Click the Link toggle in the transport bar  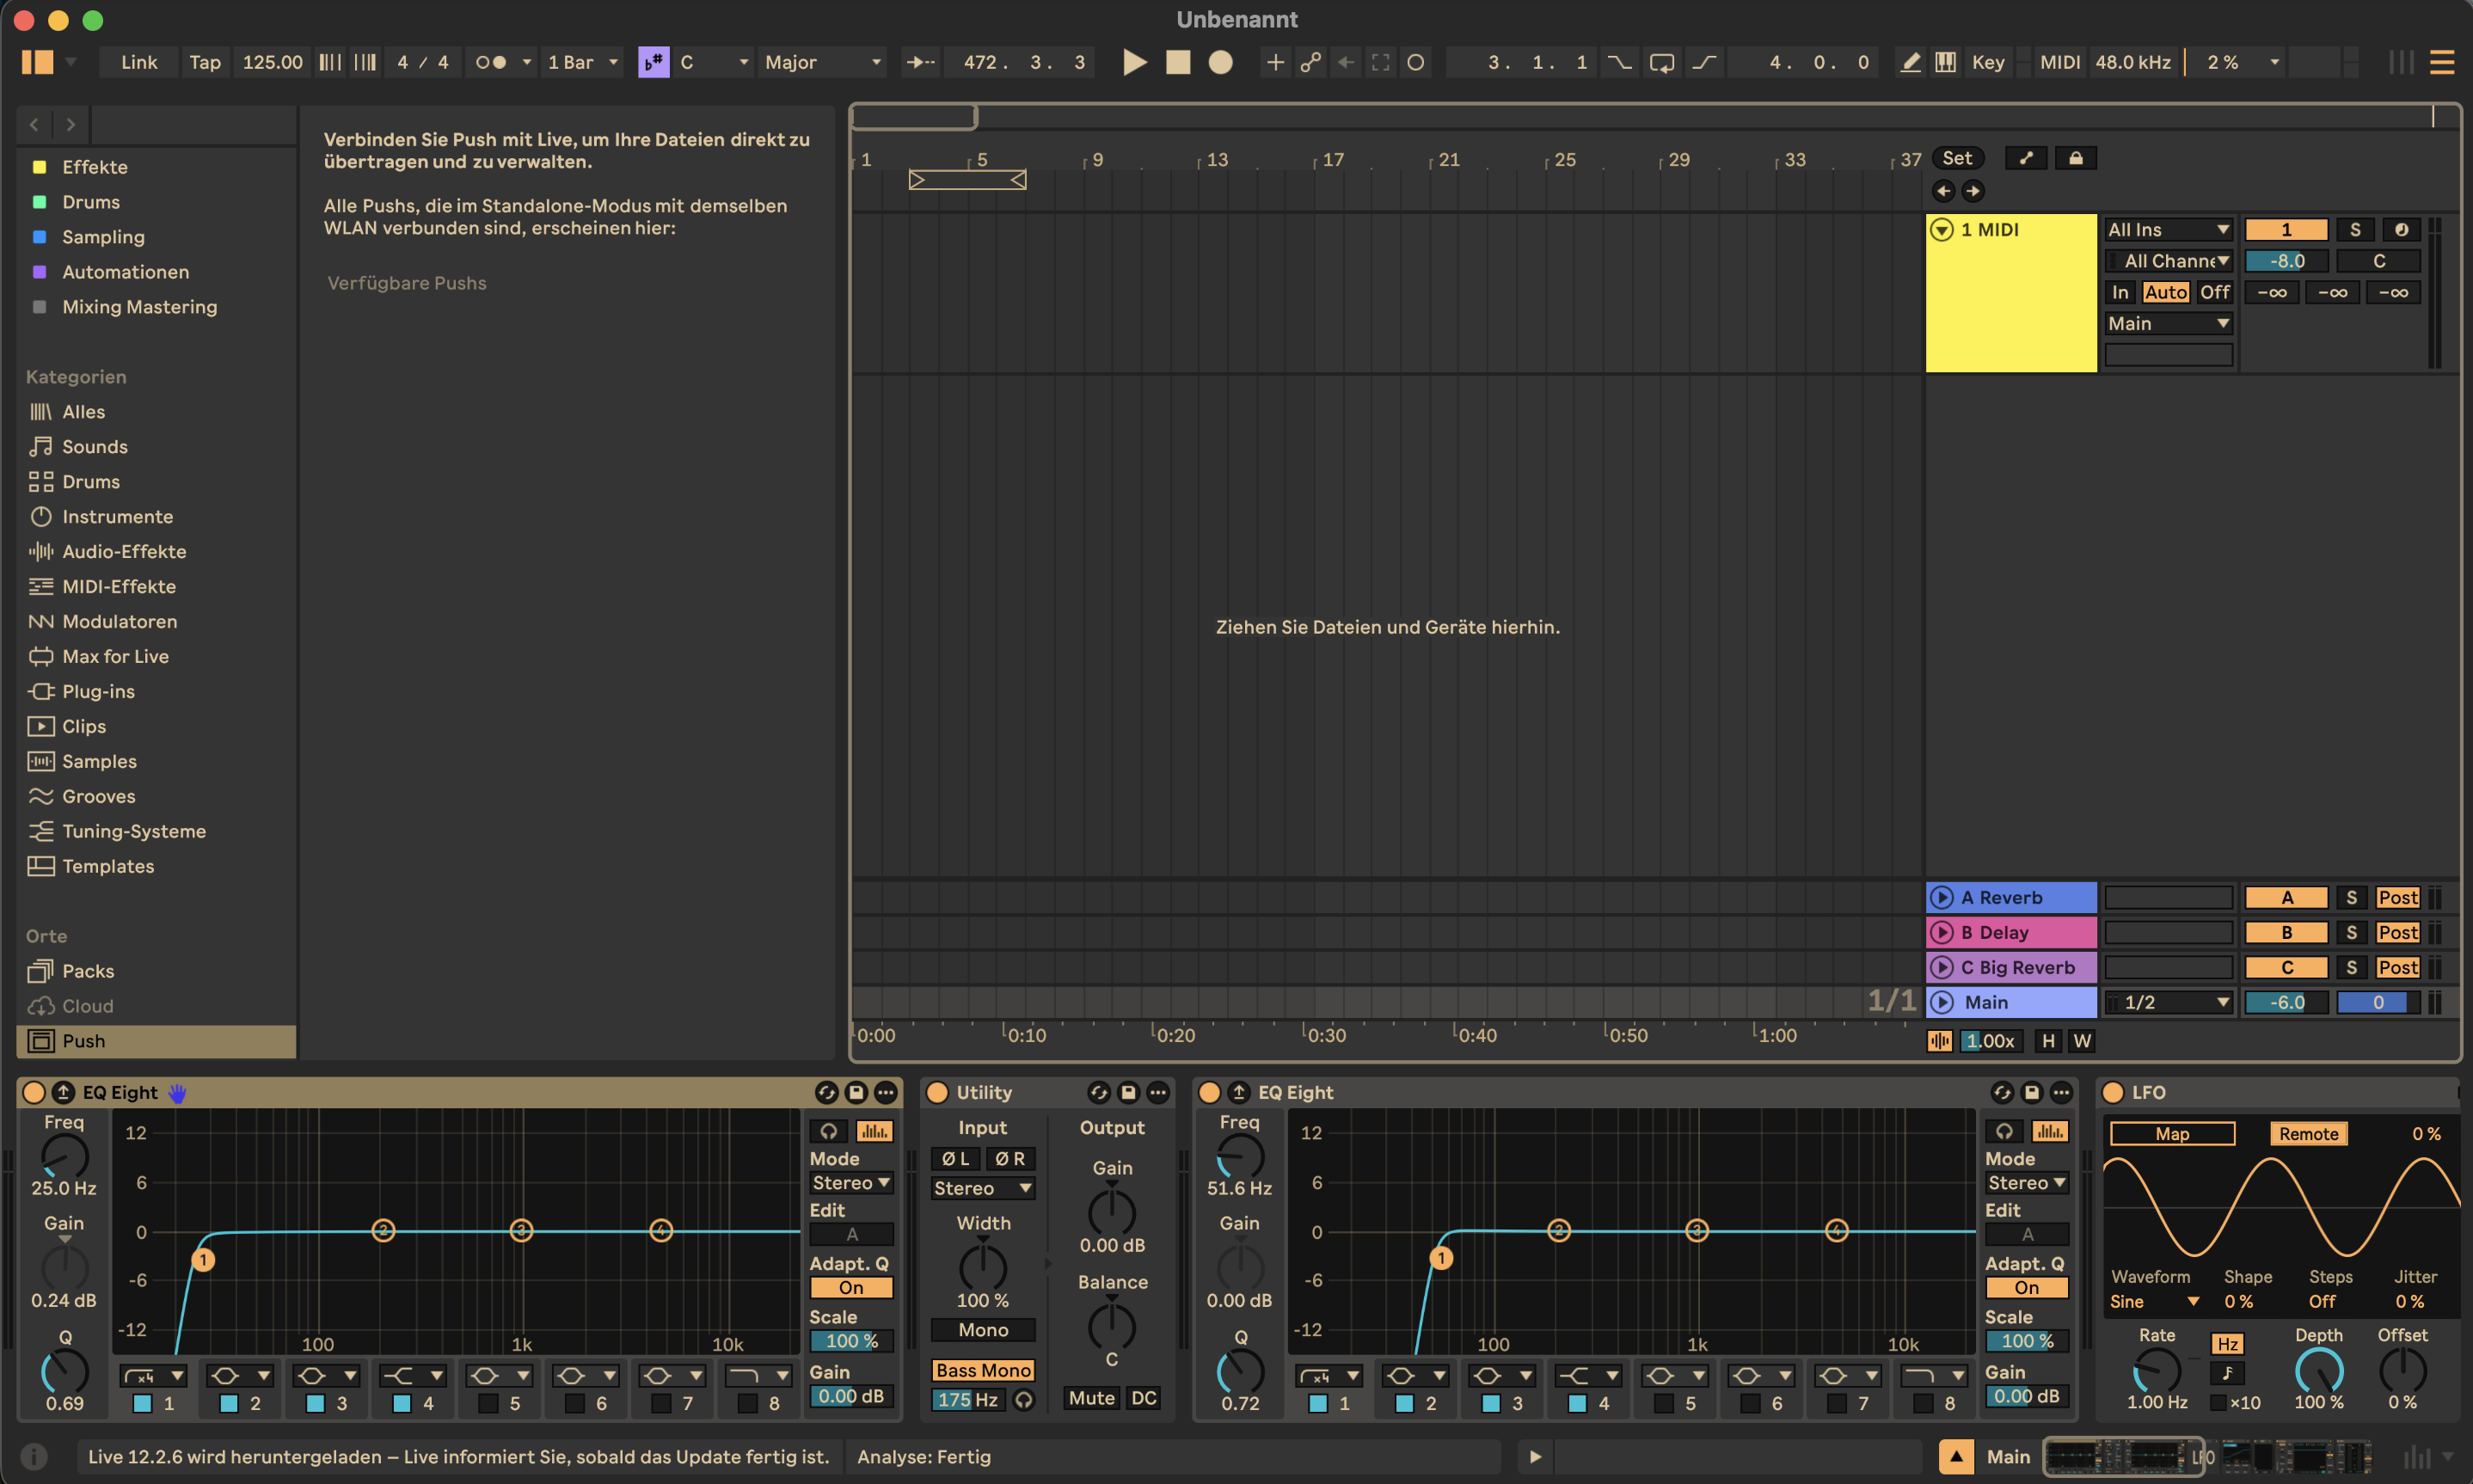pyautogui.click(x=139, y=62)
